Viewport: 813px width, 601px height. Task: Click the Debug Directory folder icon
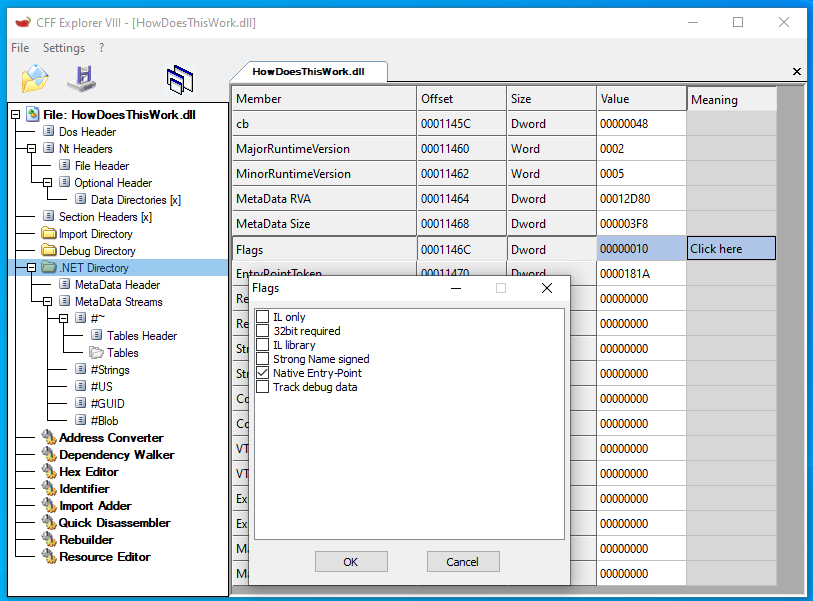(49, 250)
